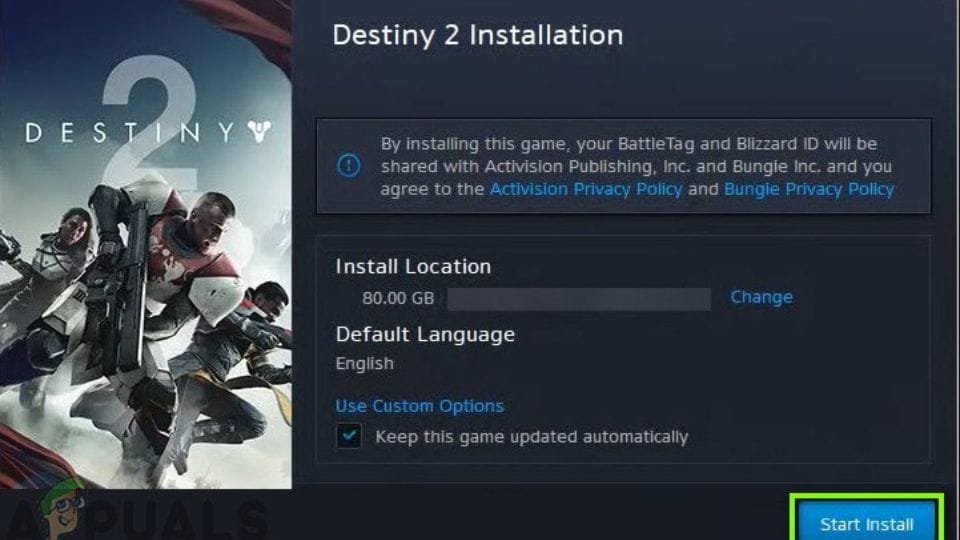Screen dimensions: 960x540
Task: Select the English default language value
Action: tap(364, 364)
